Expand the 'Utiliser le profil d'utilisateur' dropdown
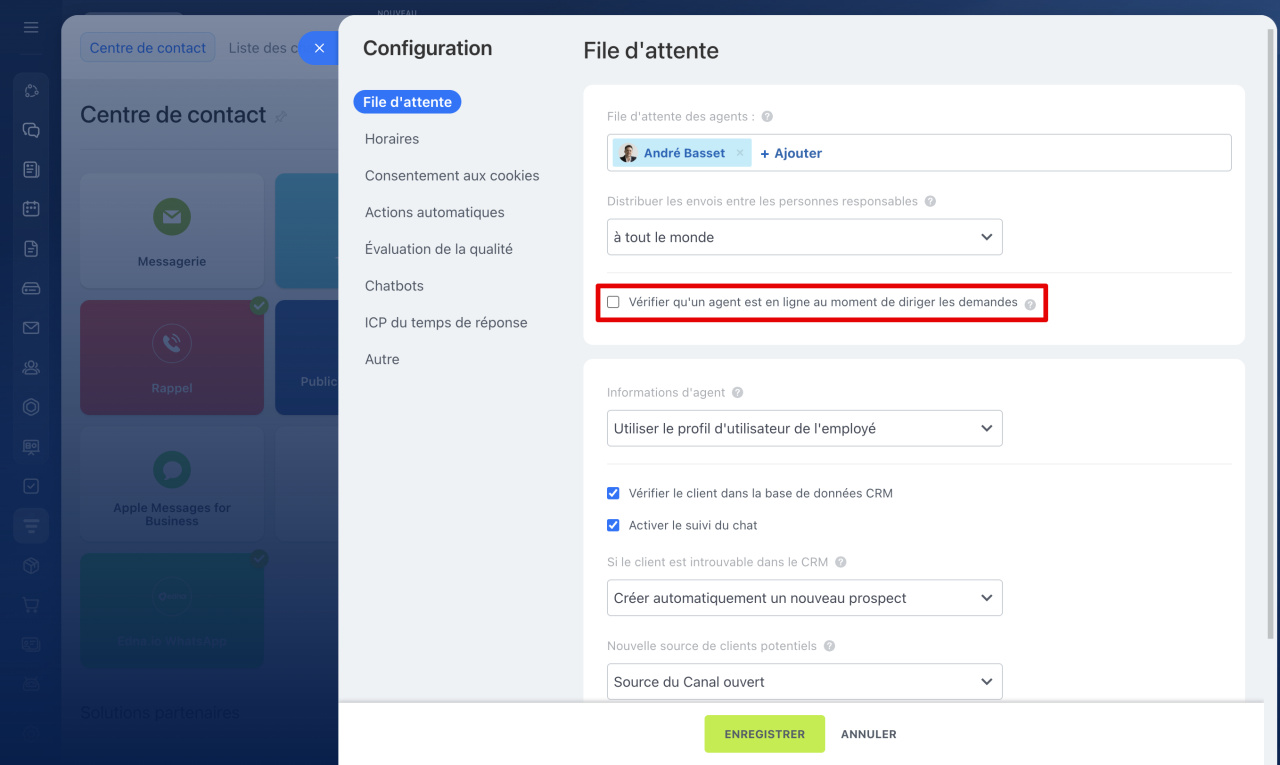This screenshot has height=765, width=1280. [x=804, y=428]
